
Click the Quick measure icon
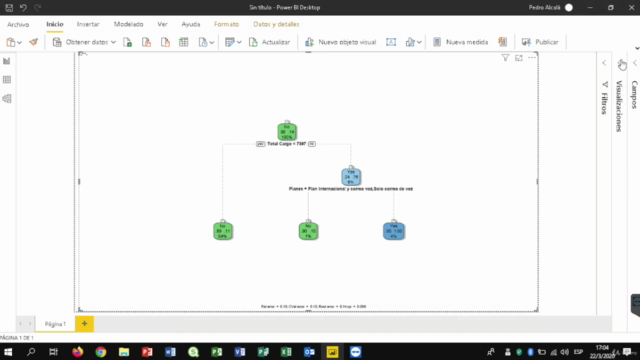coord(502,42)
